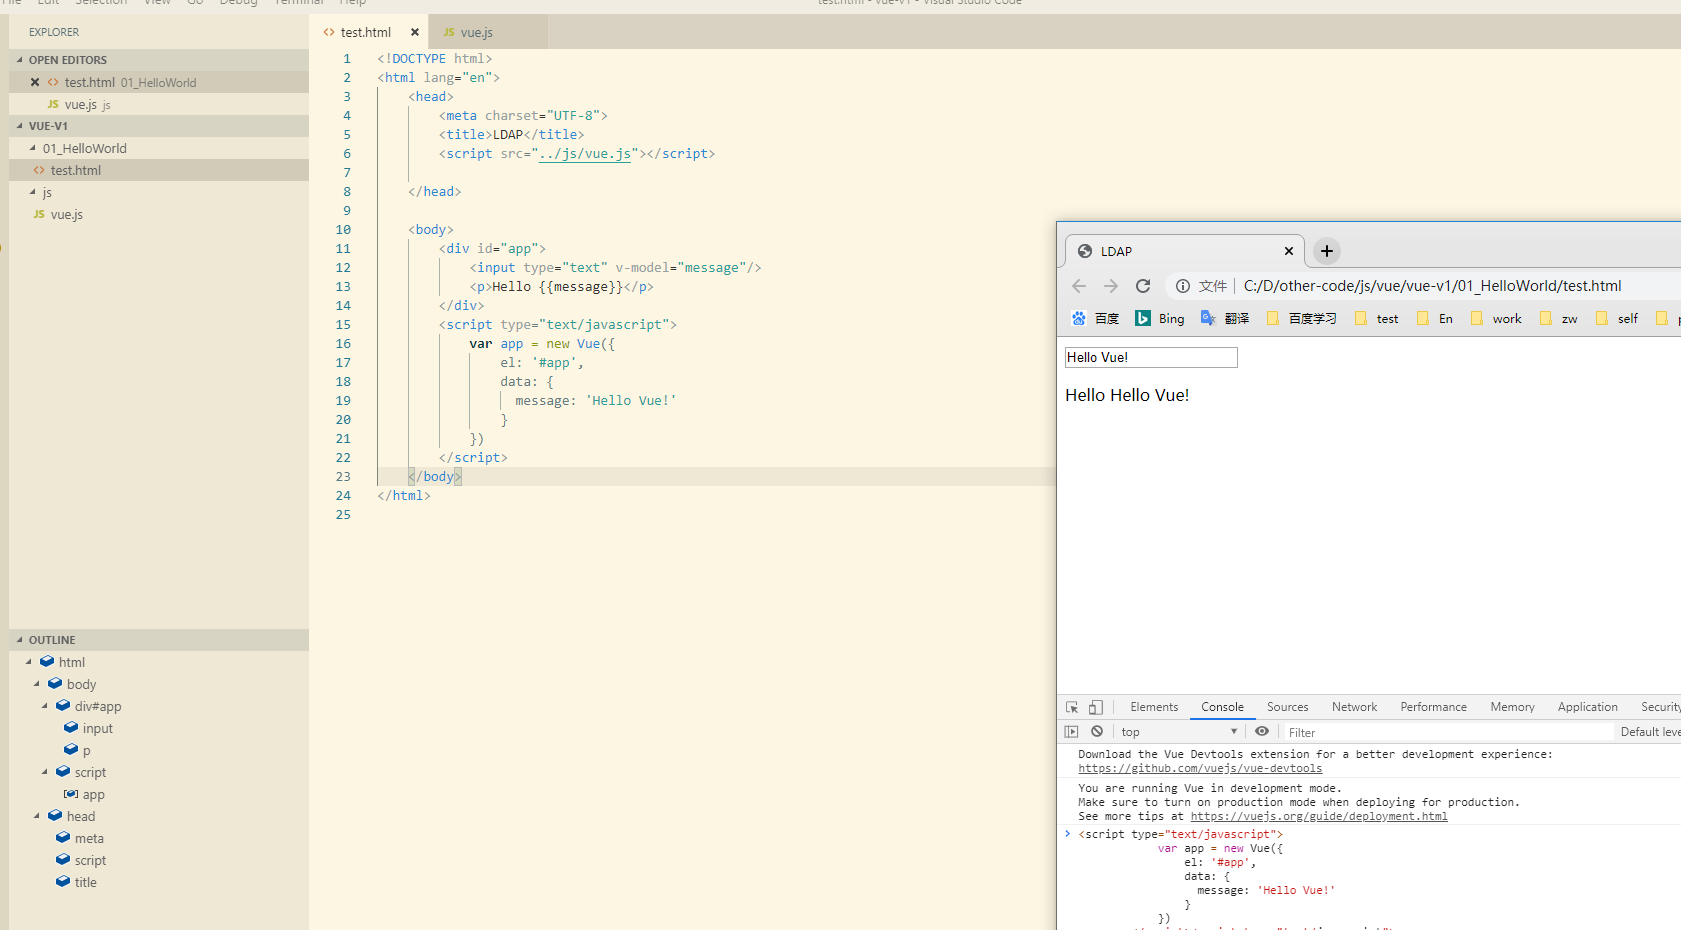Open the vue-devtools GitHub link
The width and height of the screenshot is (1681, 930).
click(1200, 768)
